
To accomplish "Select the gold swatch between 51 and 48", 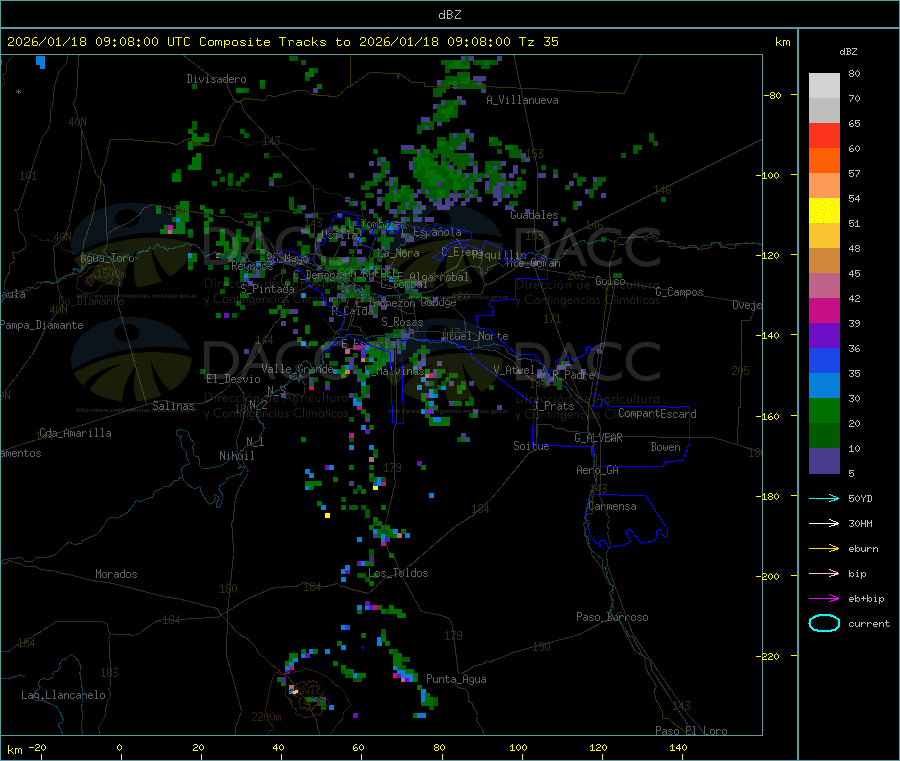I will tap(824, 235).
